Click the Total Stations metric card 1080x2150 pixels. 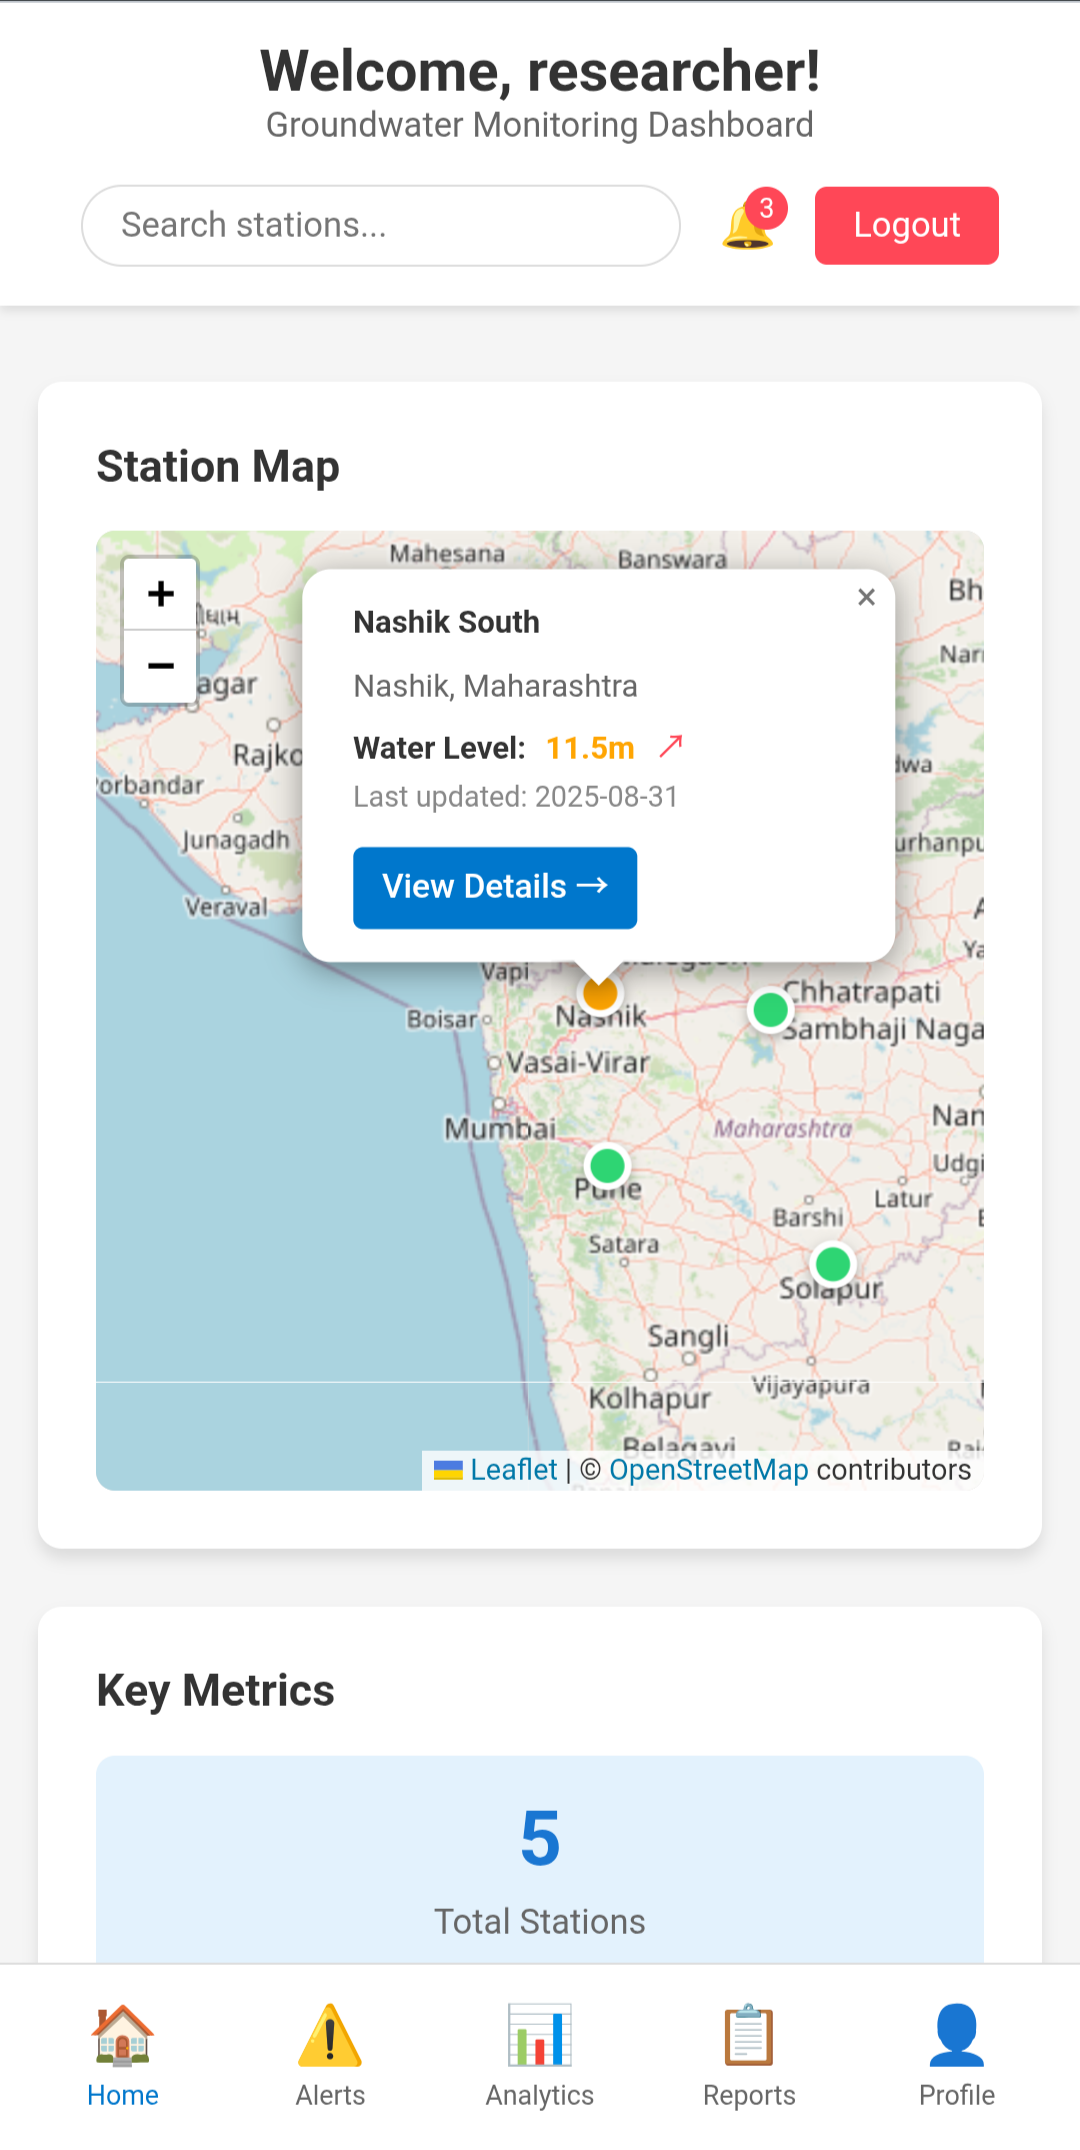540,1860
